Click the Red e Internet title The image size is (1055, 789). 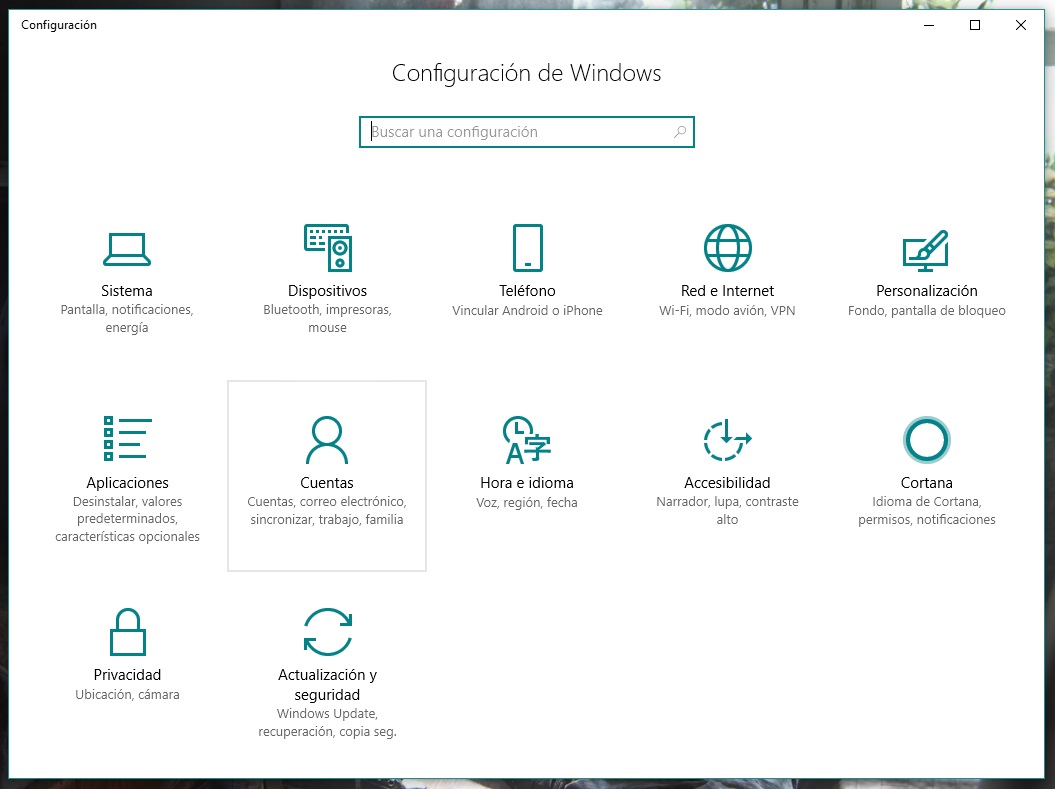pos(727,291)
